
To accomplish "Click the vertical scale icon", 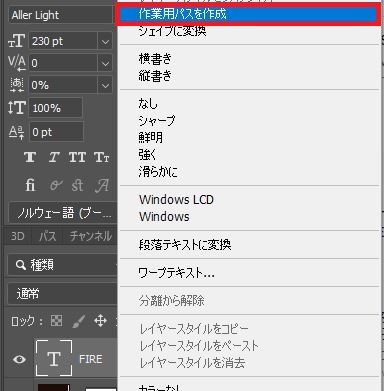I will tap(16, 108).
